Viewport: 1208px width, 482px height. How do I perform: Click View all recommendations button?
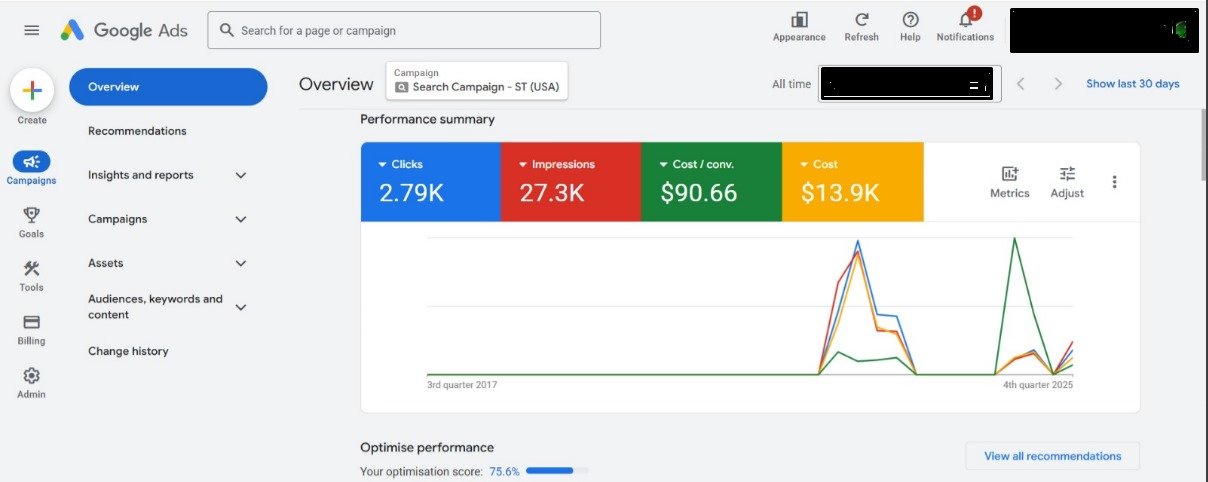(x=1052, y=456)
